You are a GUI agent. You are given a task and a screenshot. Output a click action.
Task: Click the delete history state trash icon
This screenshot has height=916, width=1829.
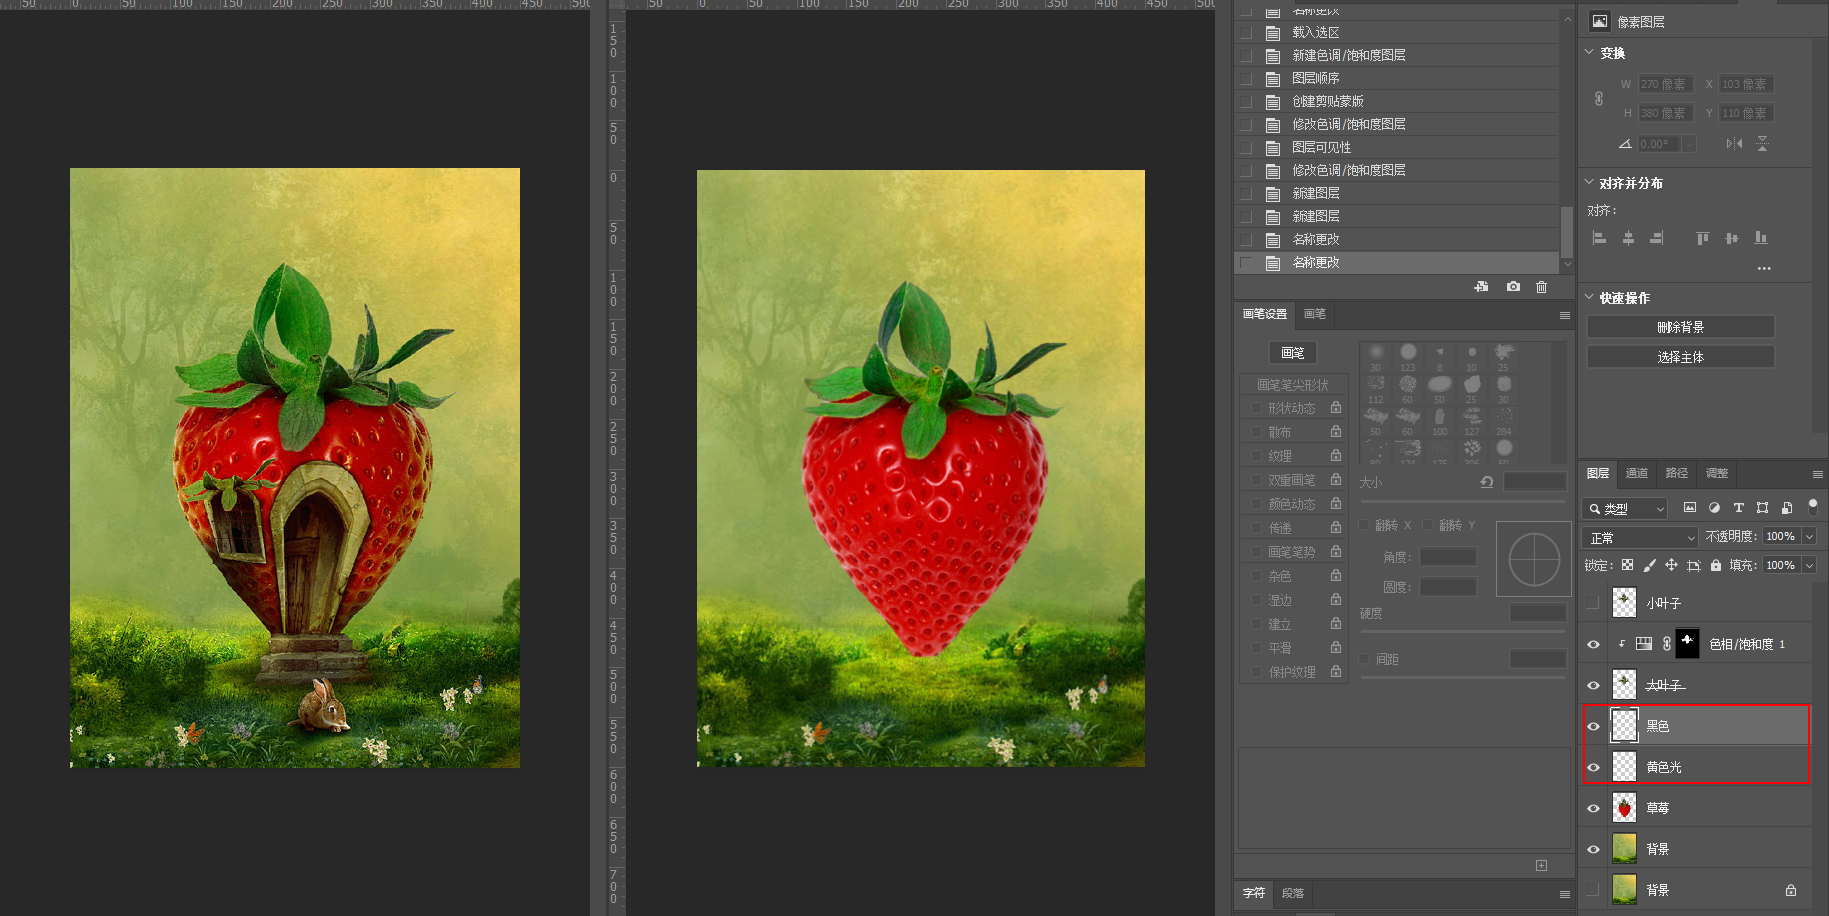pyautogui.click(x=1541, y=287)
